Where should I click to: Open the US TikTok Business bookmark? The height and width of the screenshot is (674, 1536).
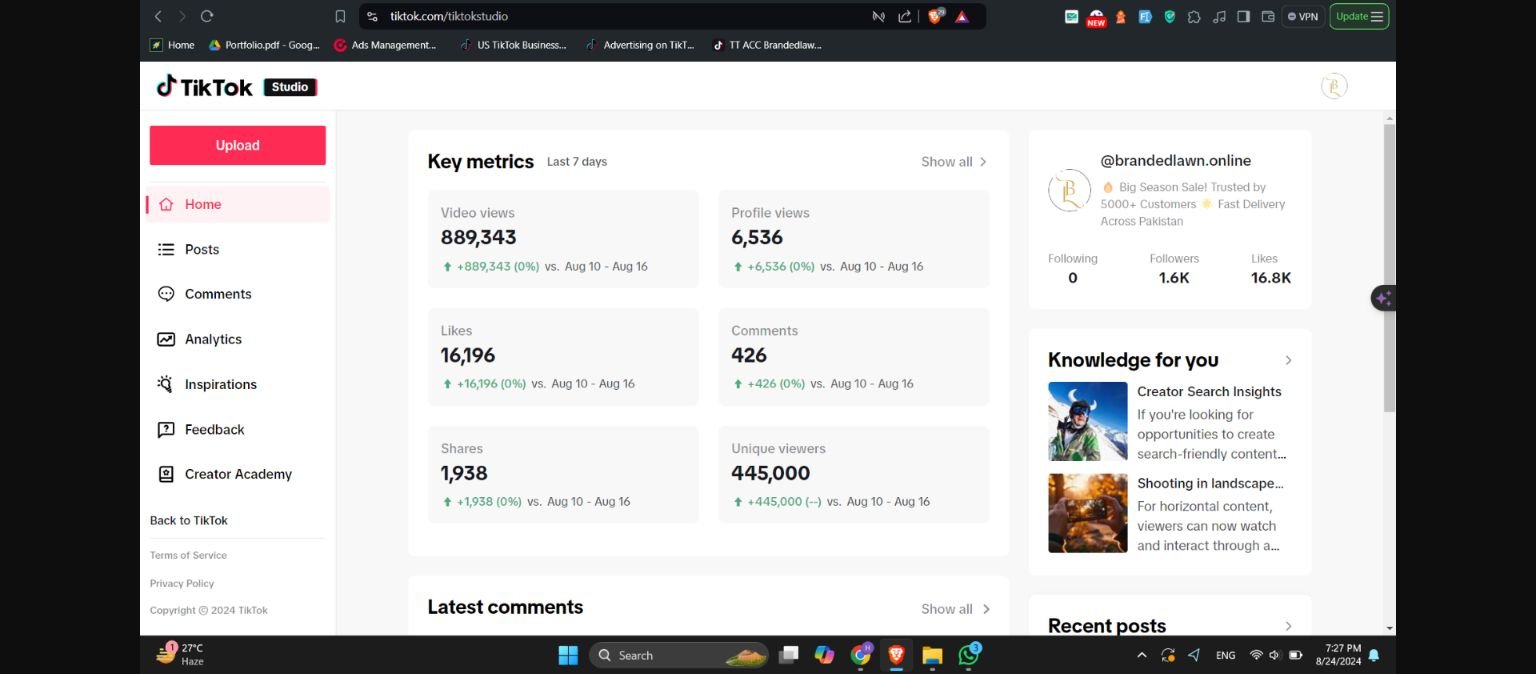pyautogui.click(x=513, y=45)
